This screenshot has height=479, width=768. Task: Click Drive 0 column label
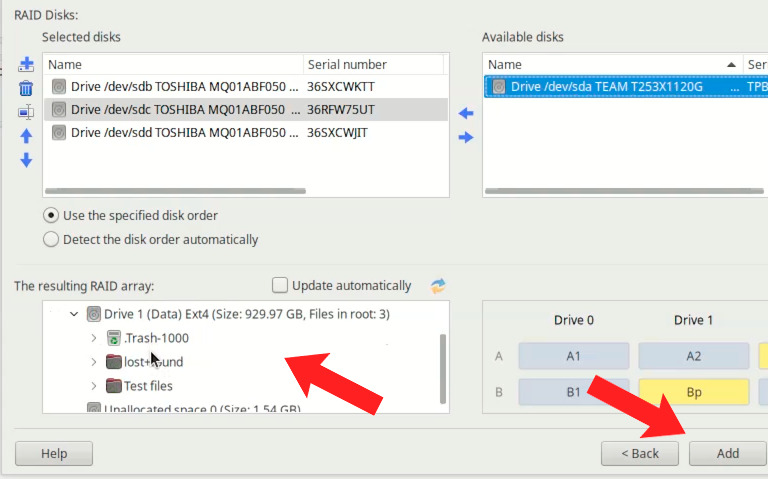[574, 320]
